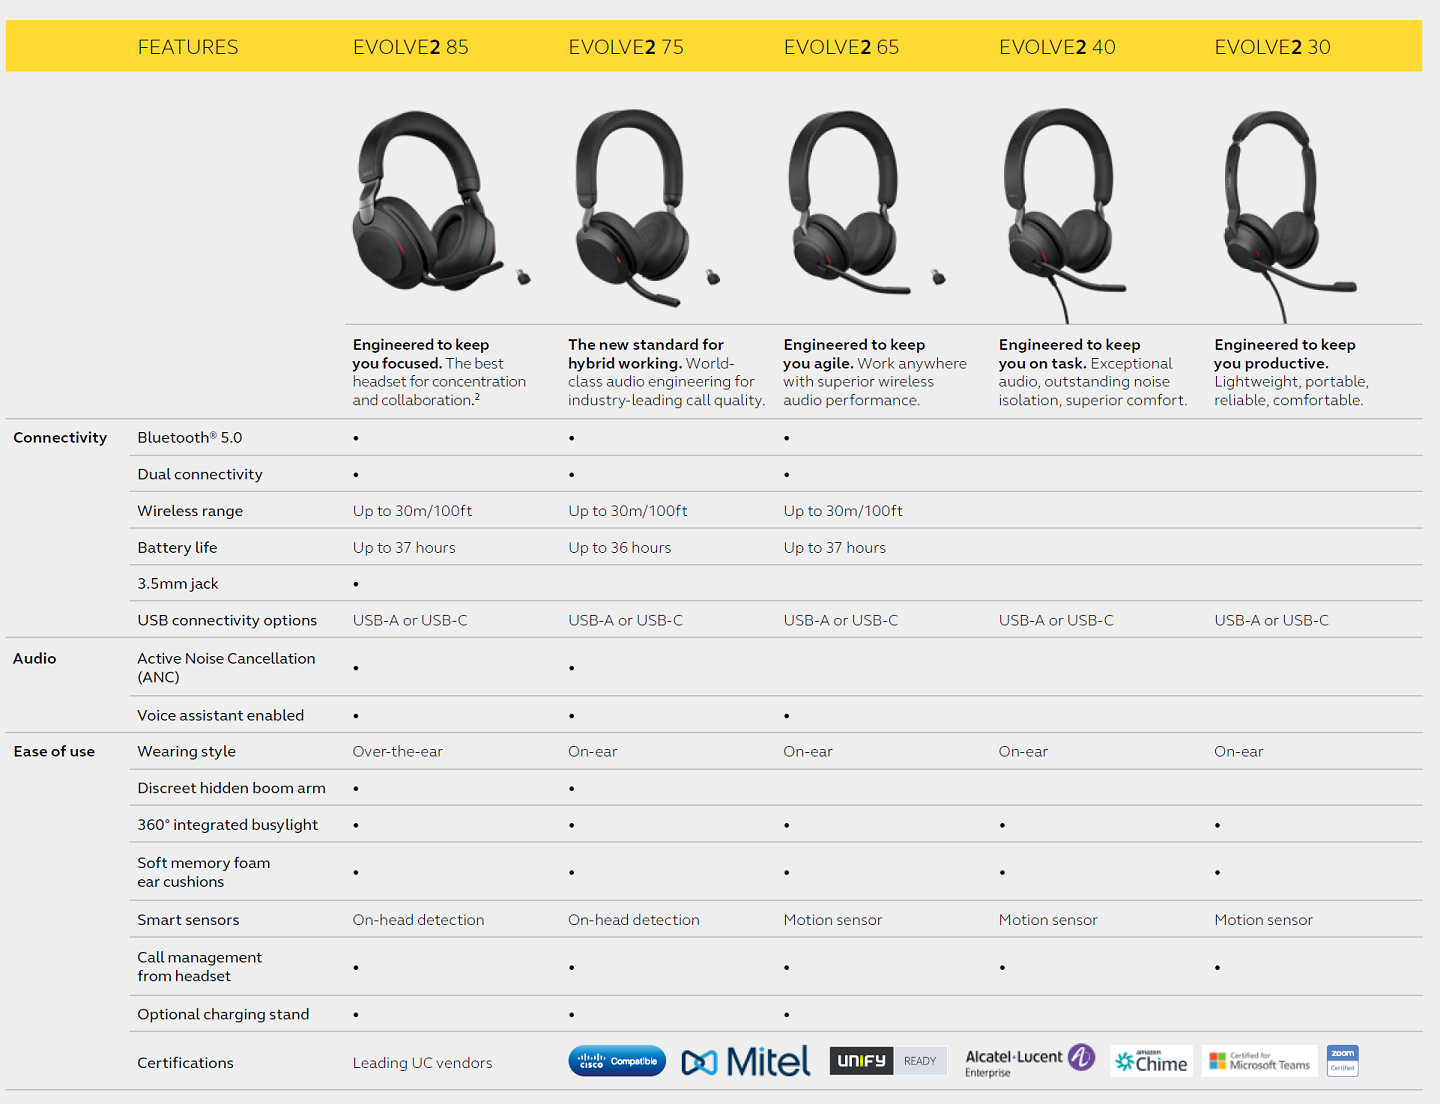
Task: Click Evolve2 75 On-head detection cell
Action: click(634, 920)
